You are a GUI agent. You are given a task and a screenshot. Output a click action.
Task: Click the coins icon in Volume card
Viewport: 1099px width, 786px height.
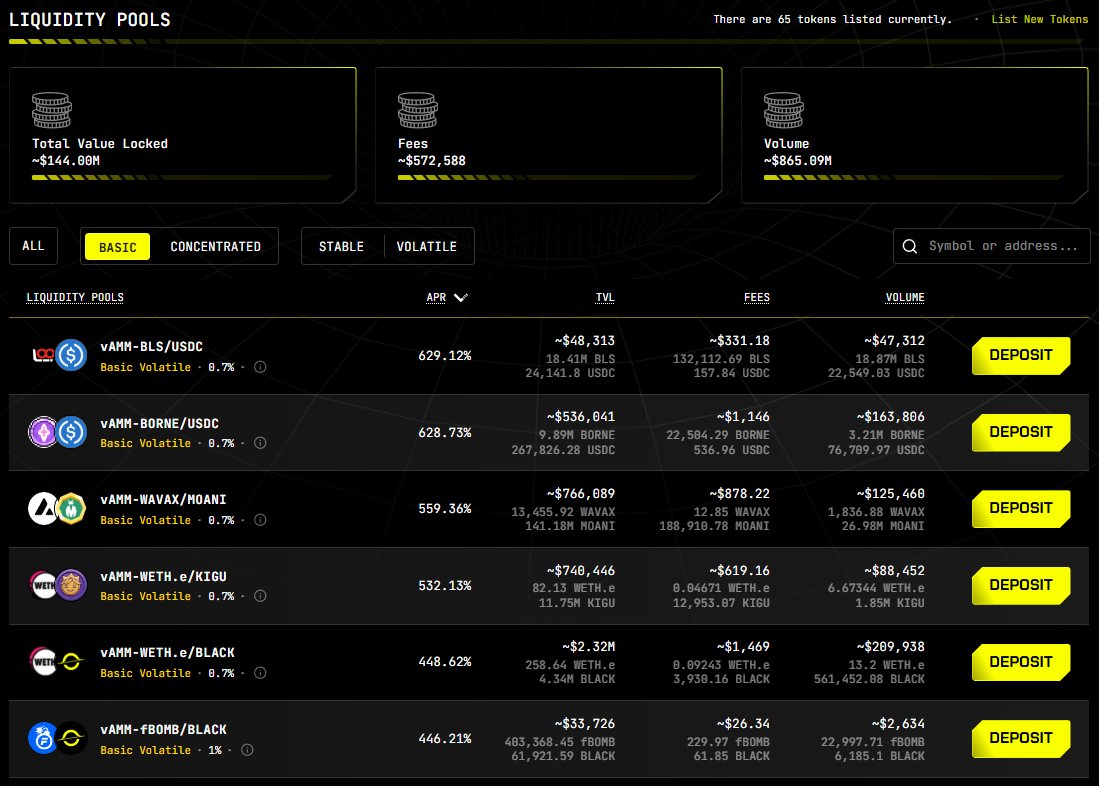pyautogui.click(x=784, y=110)
